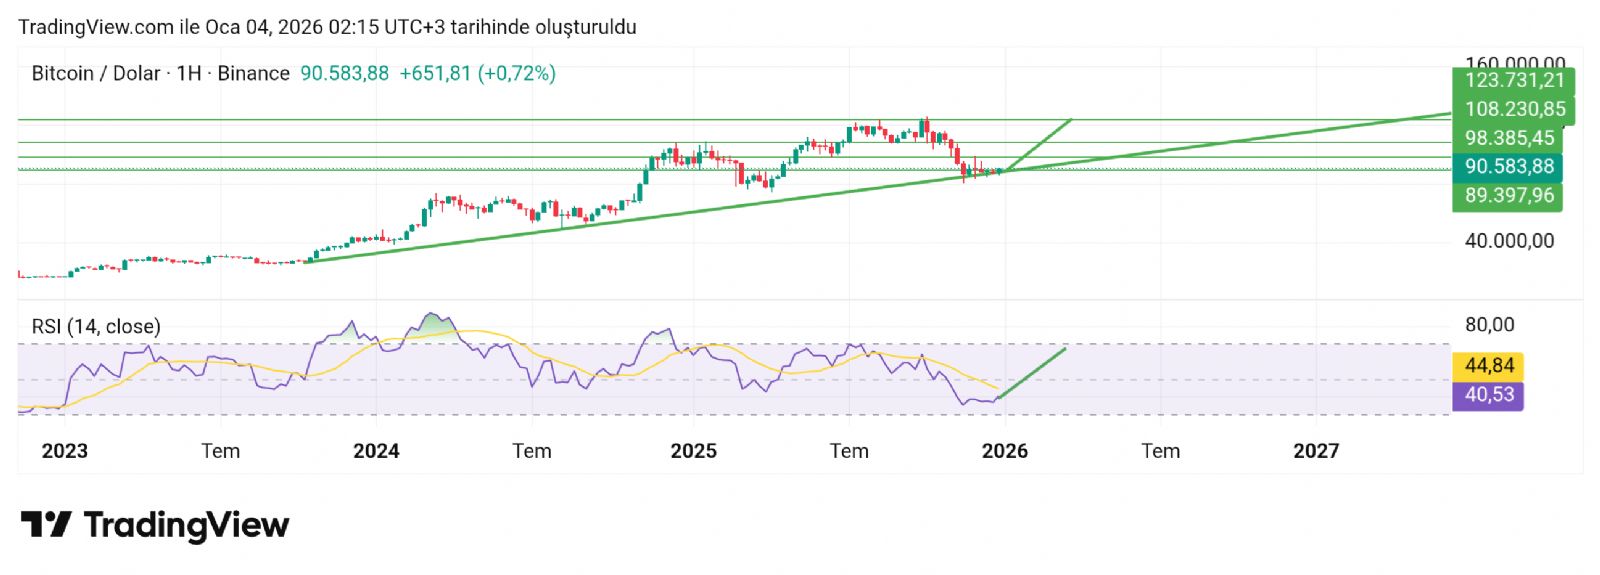Click the 2024 label on time axis
Screen dimensions: 1600x575
[x=376, y=451]
